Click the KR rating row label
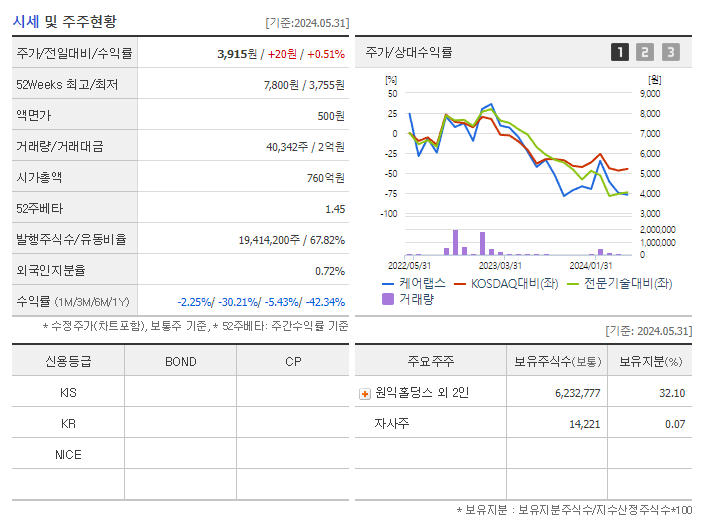The height and width of the screenshot is (525, 702). (68, 424)
